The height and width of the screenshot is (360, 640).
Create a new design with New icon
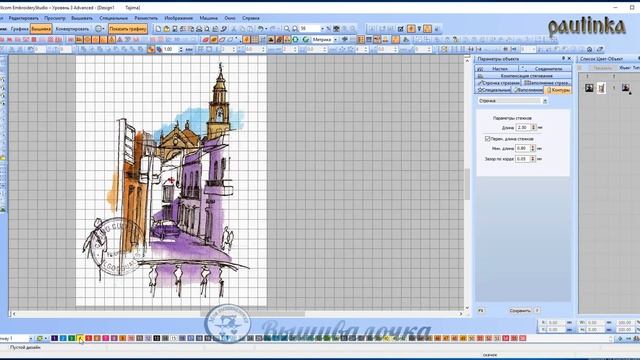tap(158, 29)
